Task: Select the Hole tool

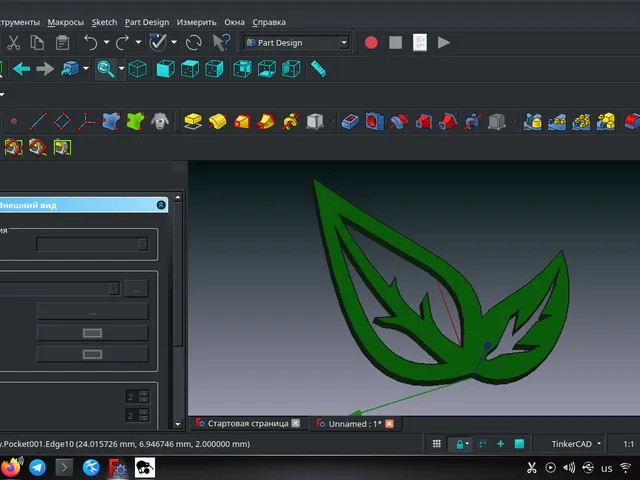Action: pyautogui.click(x=375, y=121)
